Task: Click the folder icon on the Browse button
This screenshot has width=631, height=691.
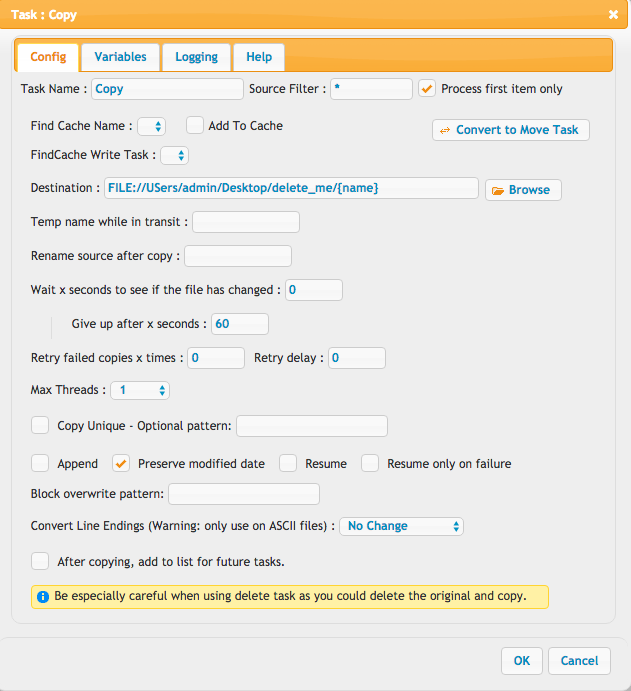Action: point(497,190)
